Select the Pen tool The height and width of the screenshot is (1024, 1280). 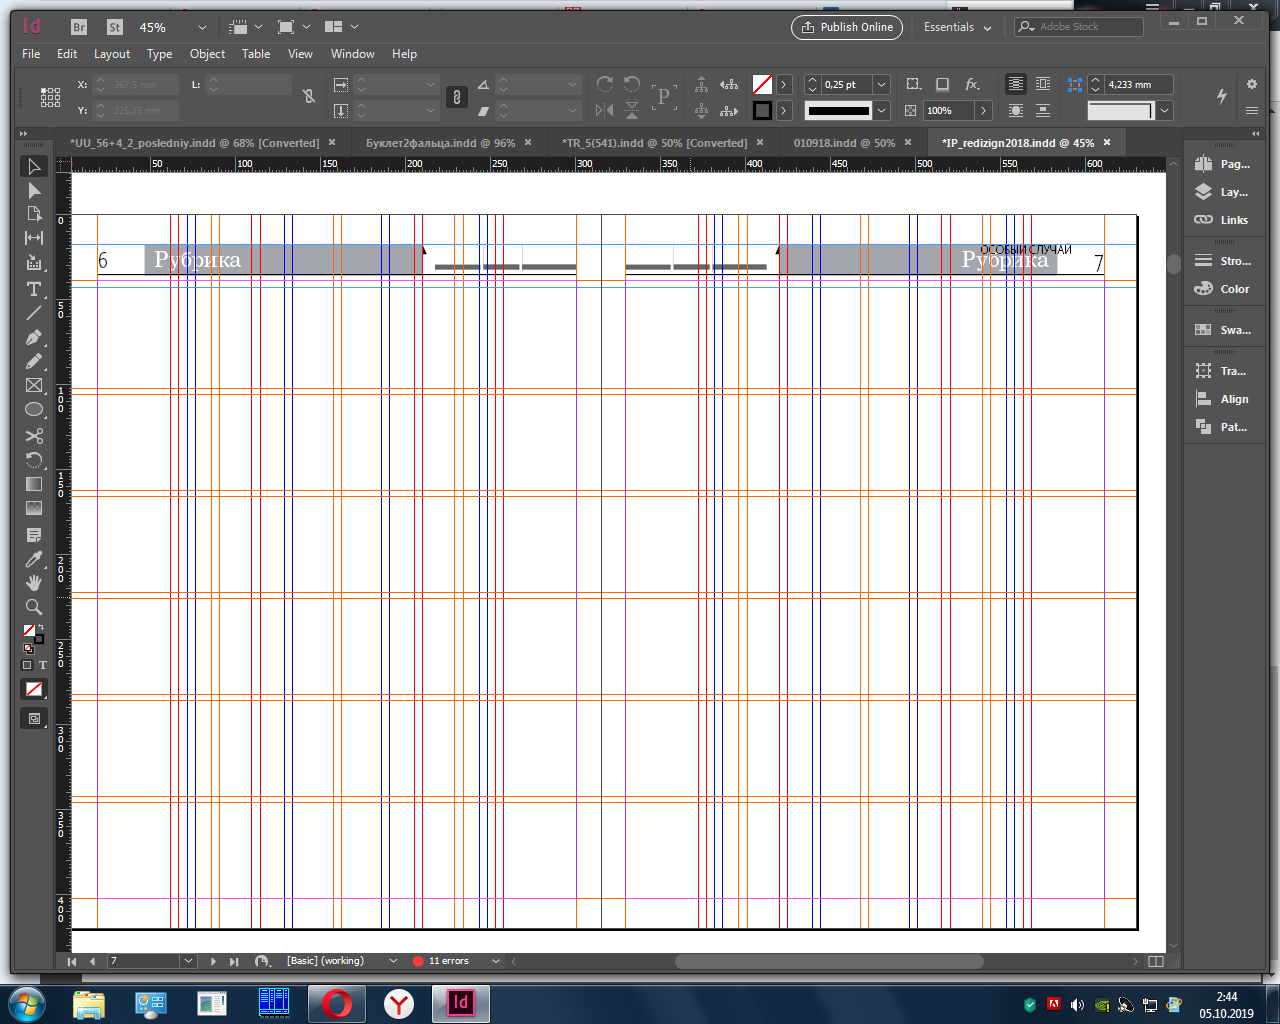[34, 337]
